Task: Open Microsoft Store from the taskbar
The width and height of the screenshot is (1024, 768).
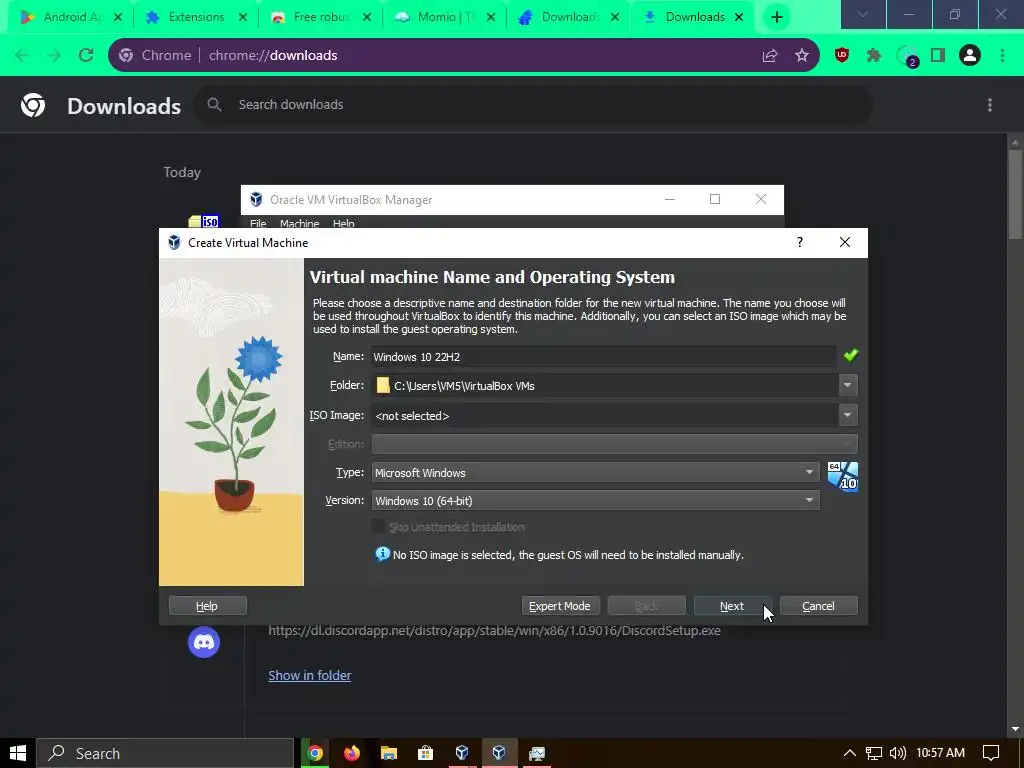Action: click(x=426, y=753)
